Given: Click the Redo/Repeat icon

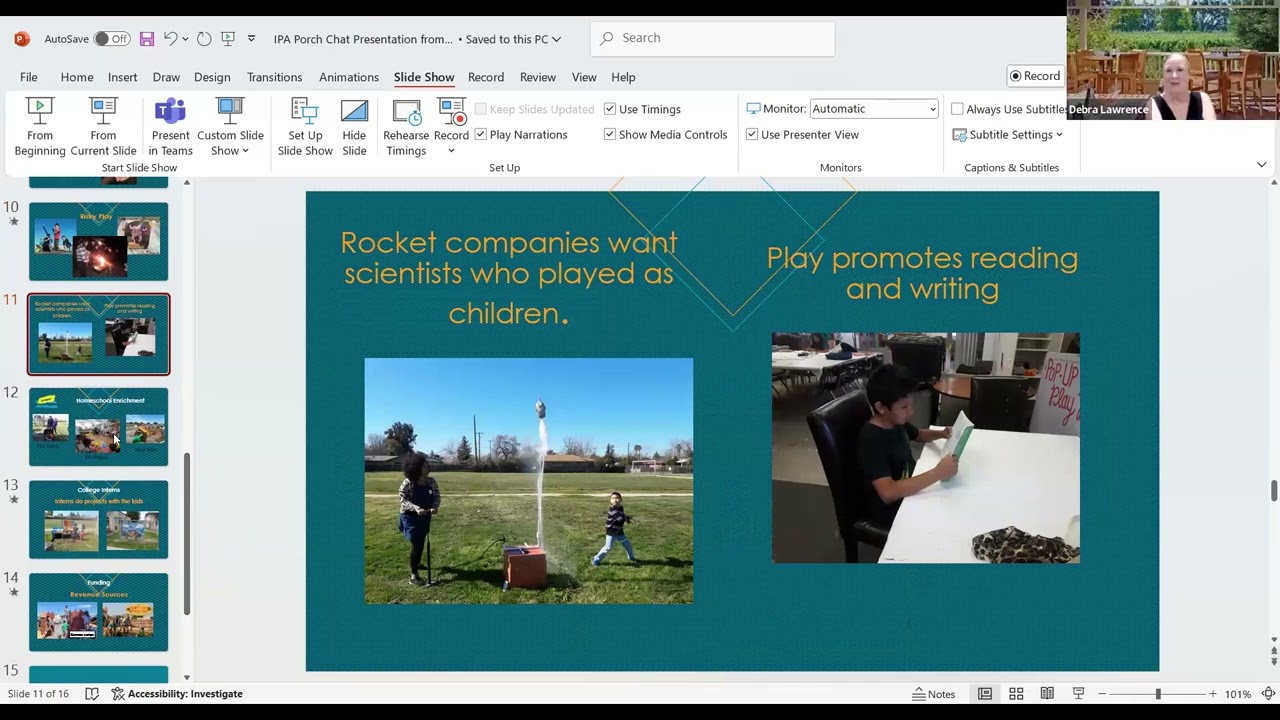Looking at the screenshot, I should click(204, 39).
